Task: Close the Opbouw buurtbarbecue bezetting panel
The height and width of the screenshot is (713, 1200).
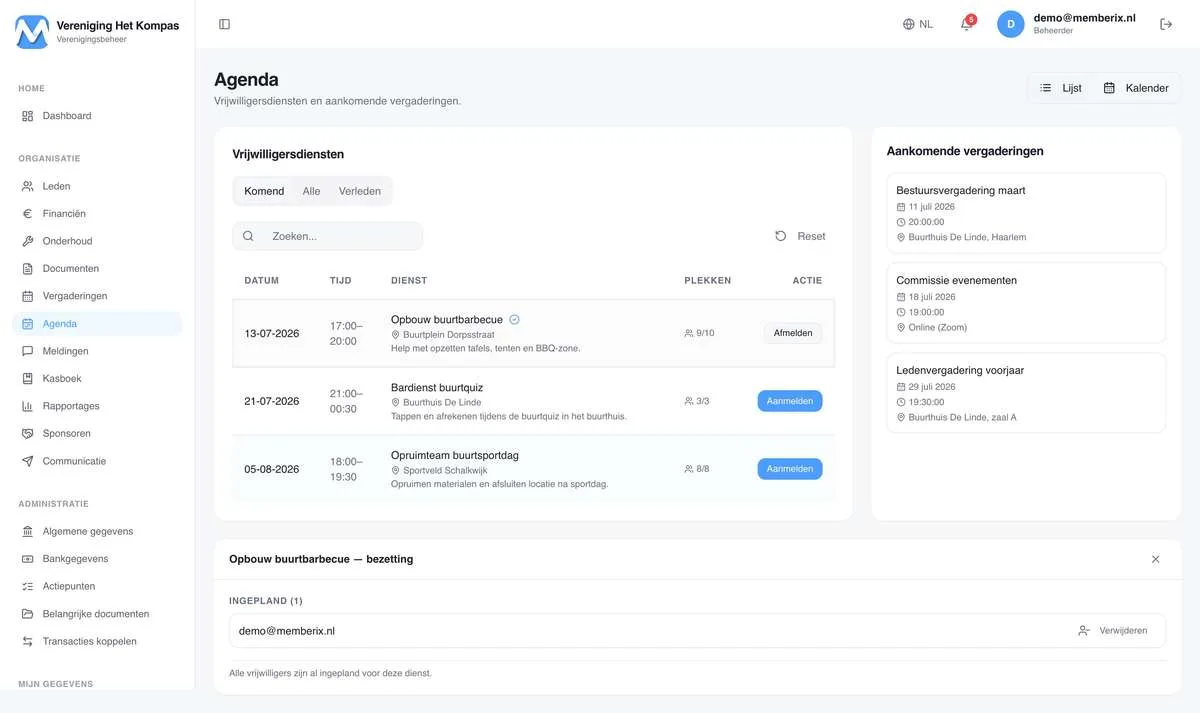Action: (1156, 559)
